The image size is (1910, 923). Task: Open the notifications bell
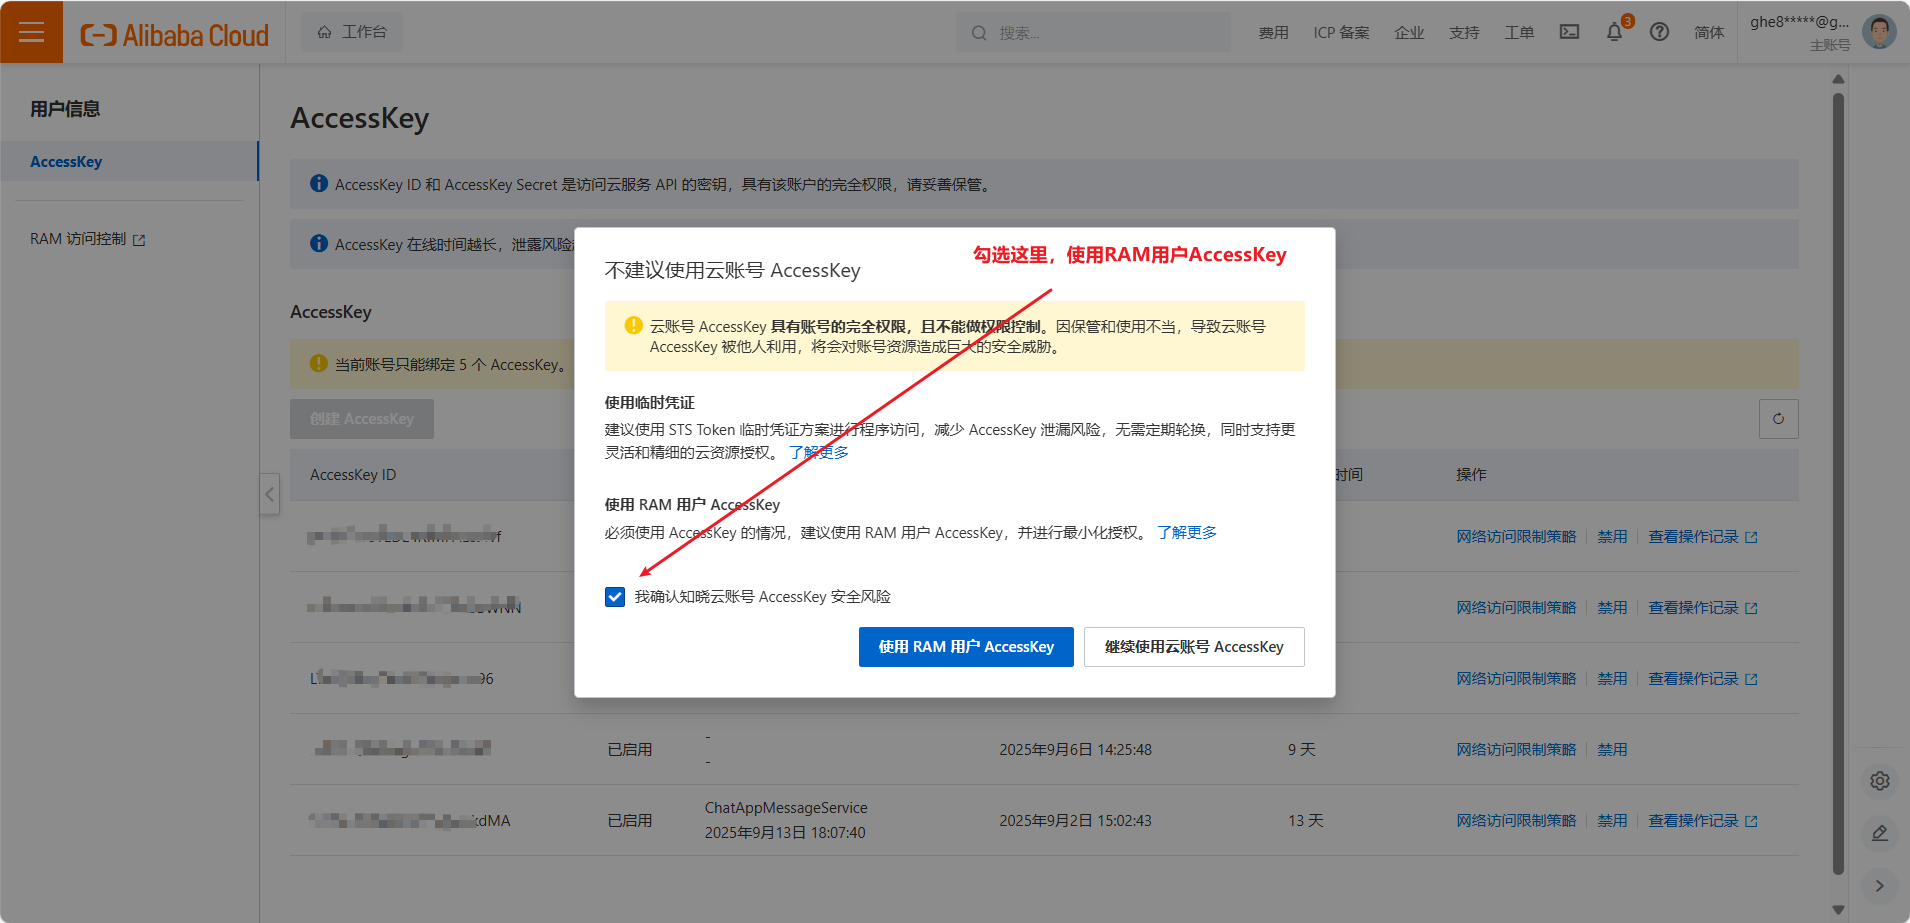(x=1614, y=32)
